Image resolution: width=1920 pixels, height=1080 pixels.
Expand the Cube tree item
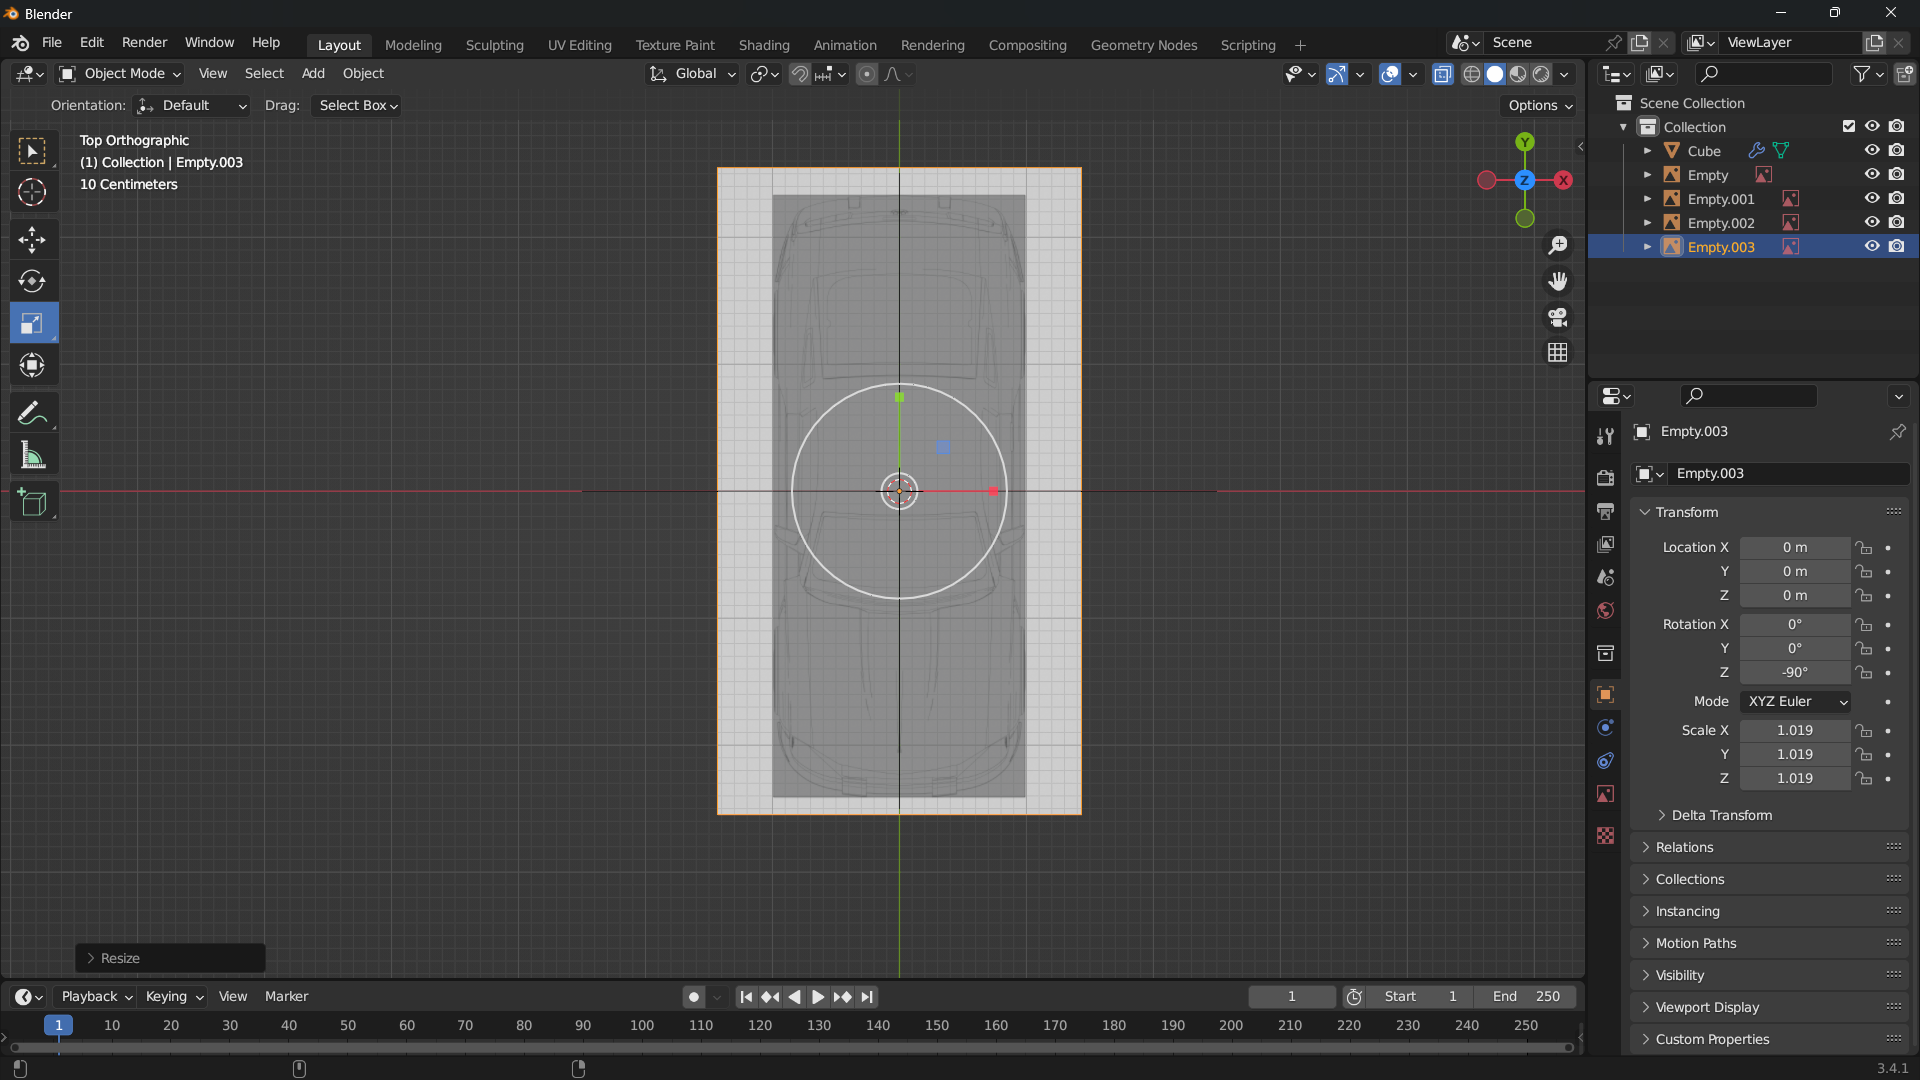[1647, 151]
